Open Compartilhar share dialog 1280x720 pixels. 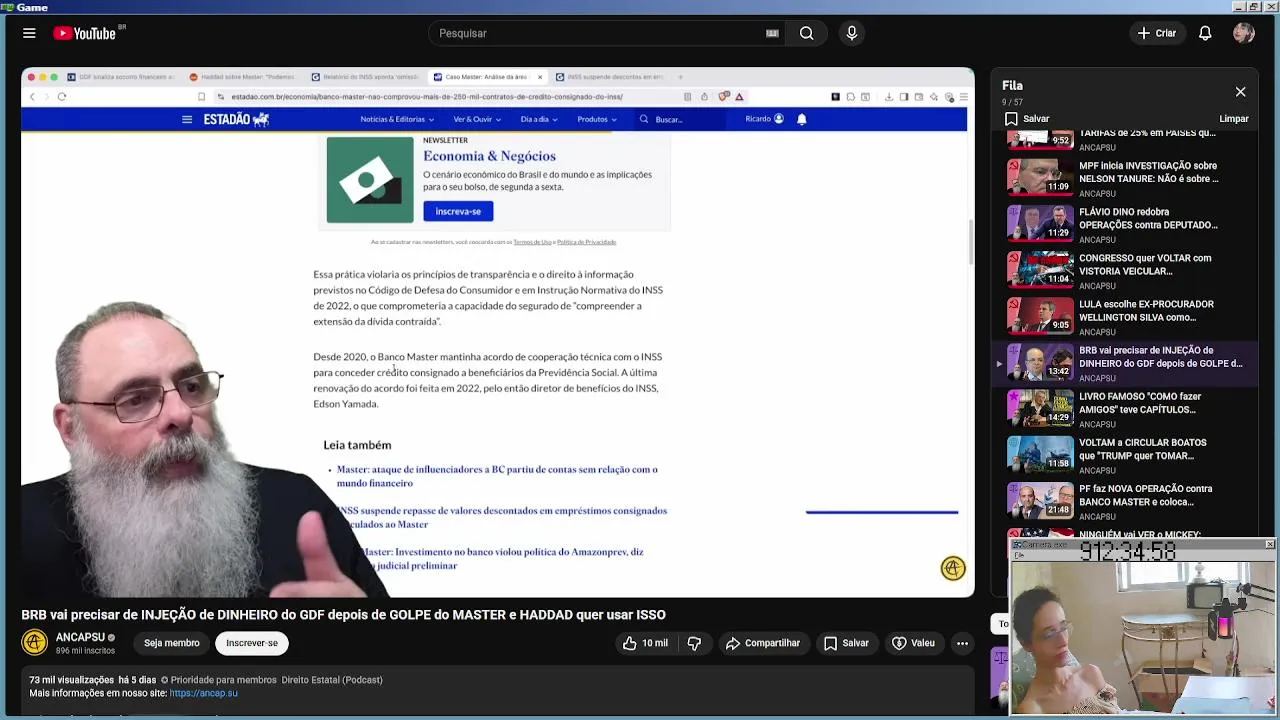click(x=763, y=643)
